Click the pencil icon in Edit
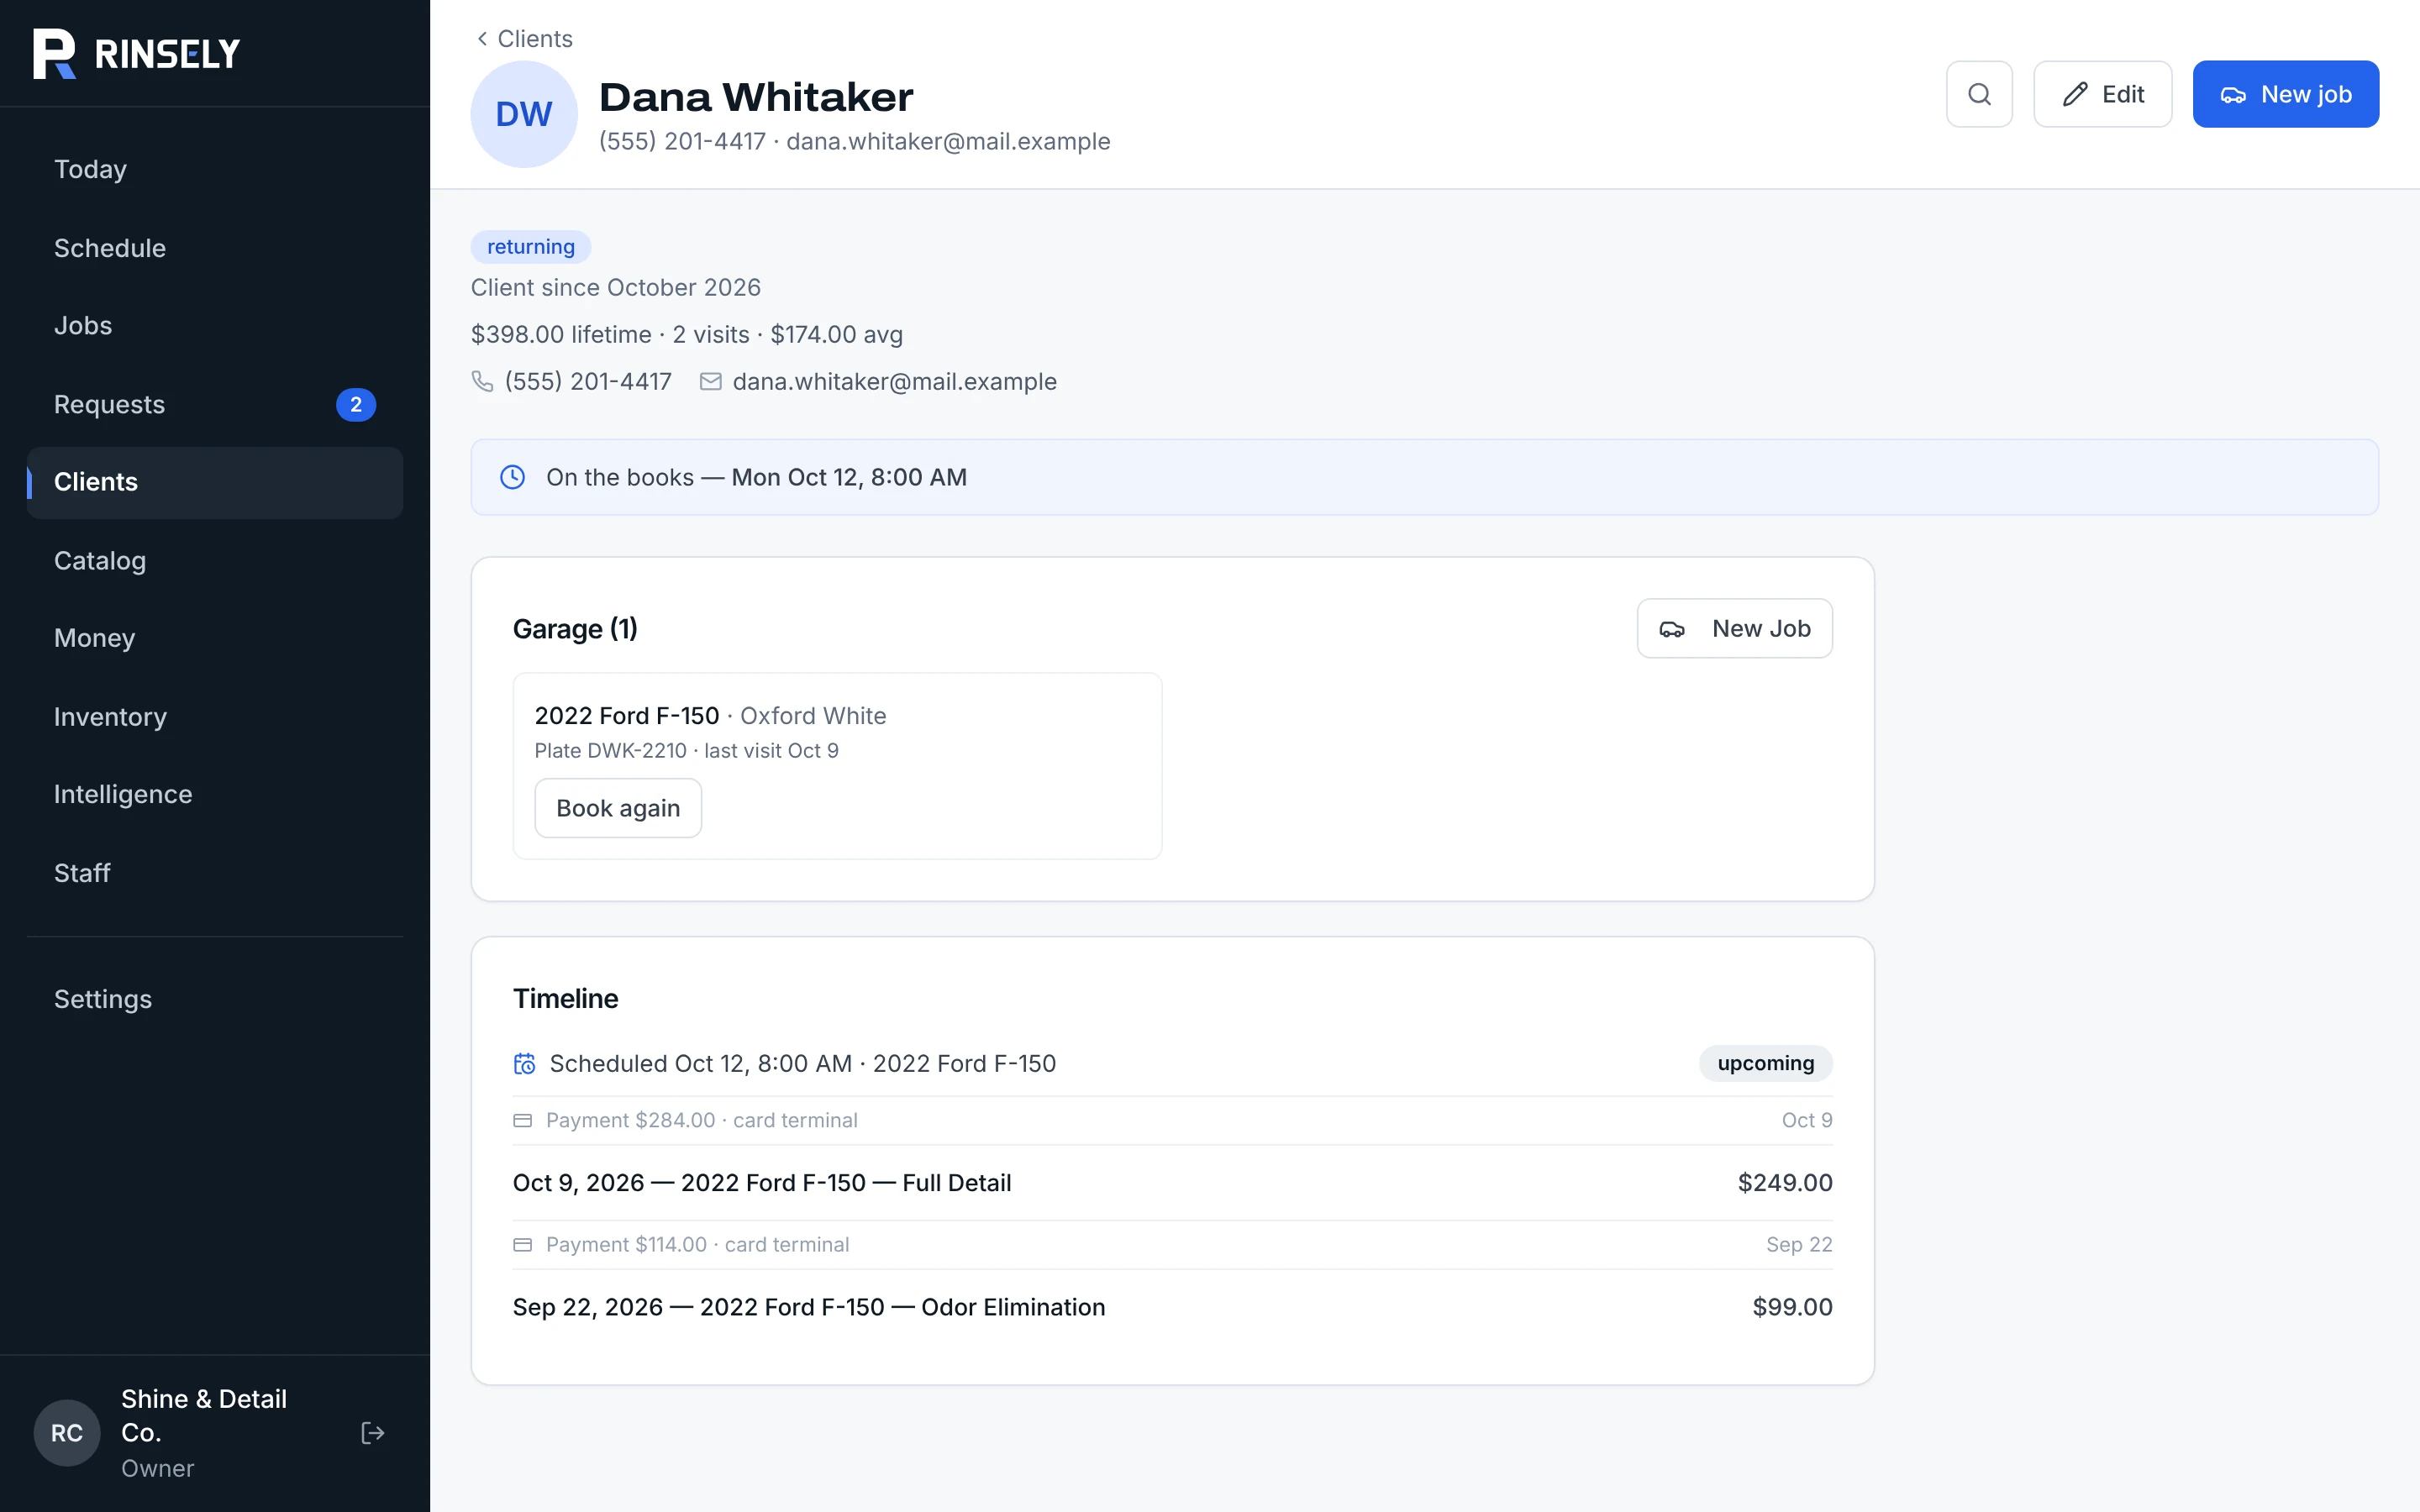The width and height of the screenshot is (2420, 1512). [x=2075, y=94]
